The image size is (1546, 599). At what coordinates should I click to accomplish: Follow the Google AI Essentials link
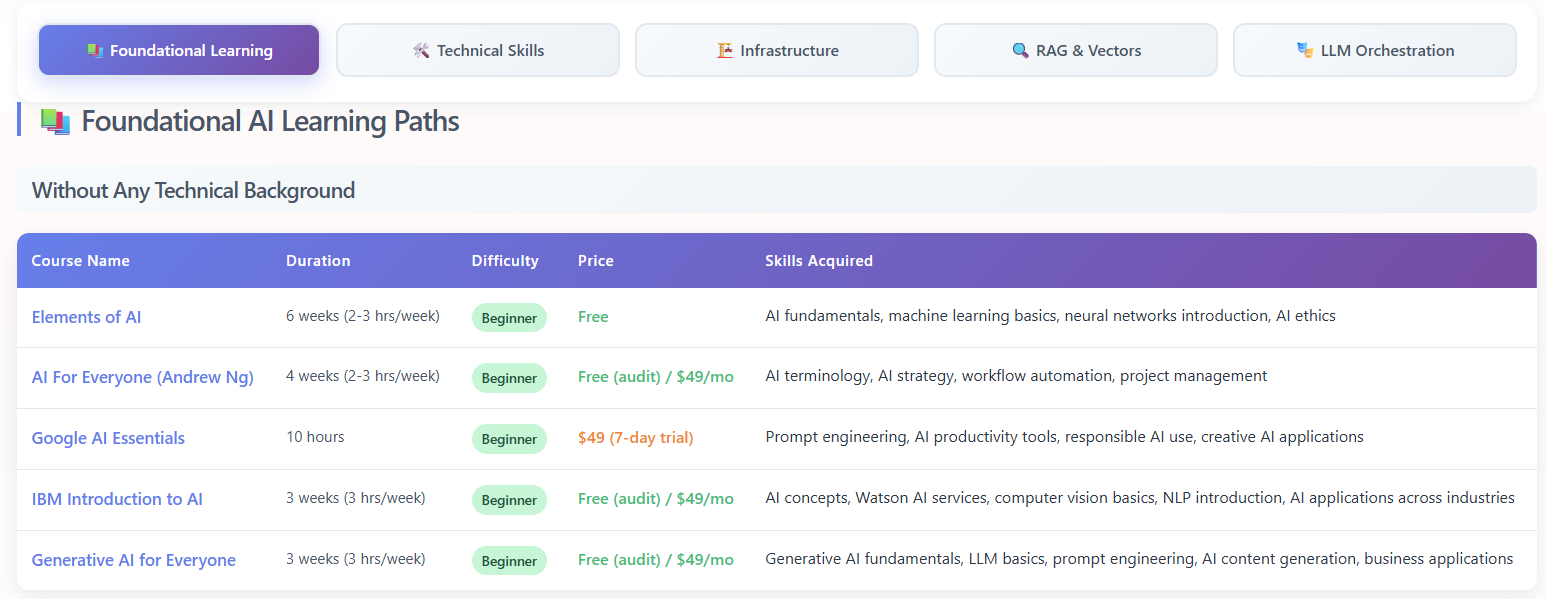(108, 438)
